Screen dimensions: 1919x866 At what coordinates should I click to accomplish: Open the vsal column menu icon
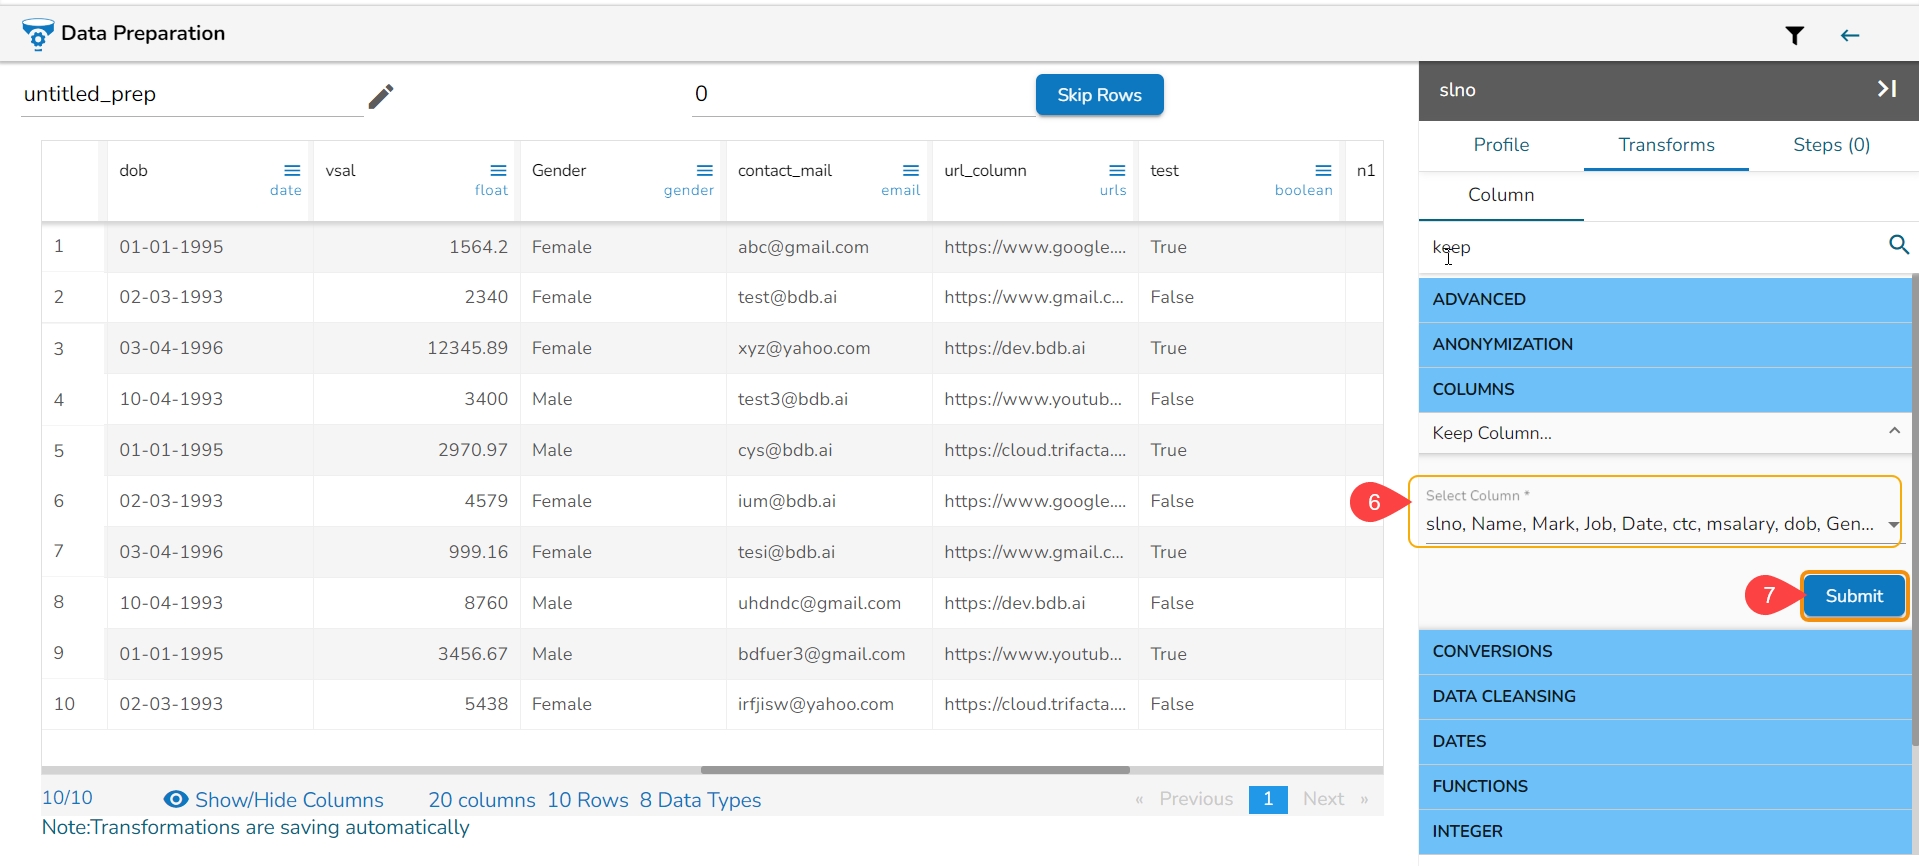498,171
